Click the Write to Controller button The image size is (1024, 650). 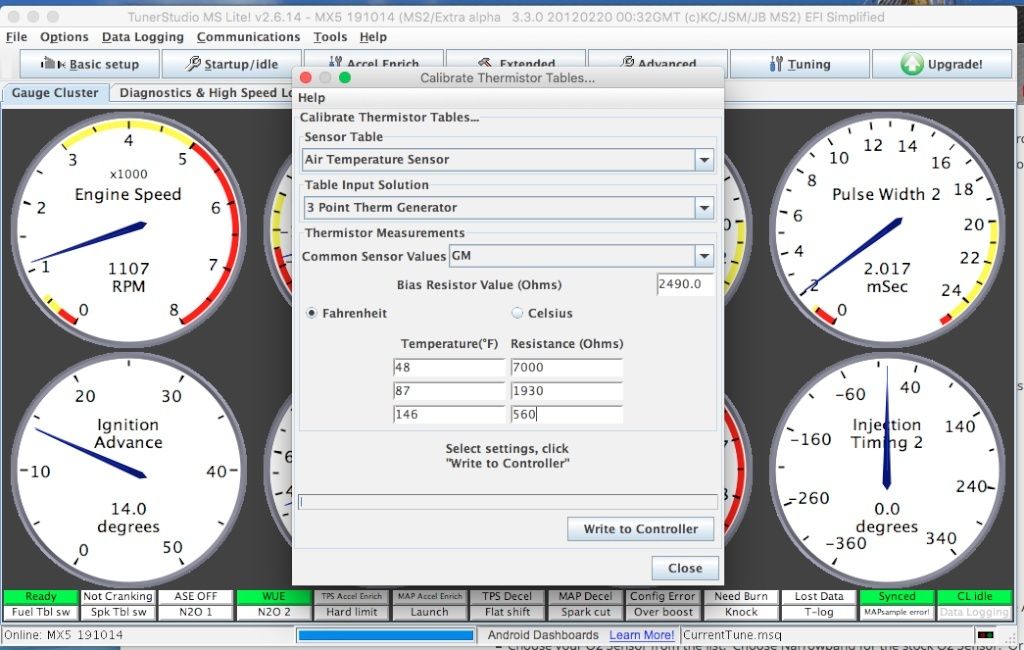click(x=640, y=528)
